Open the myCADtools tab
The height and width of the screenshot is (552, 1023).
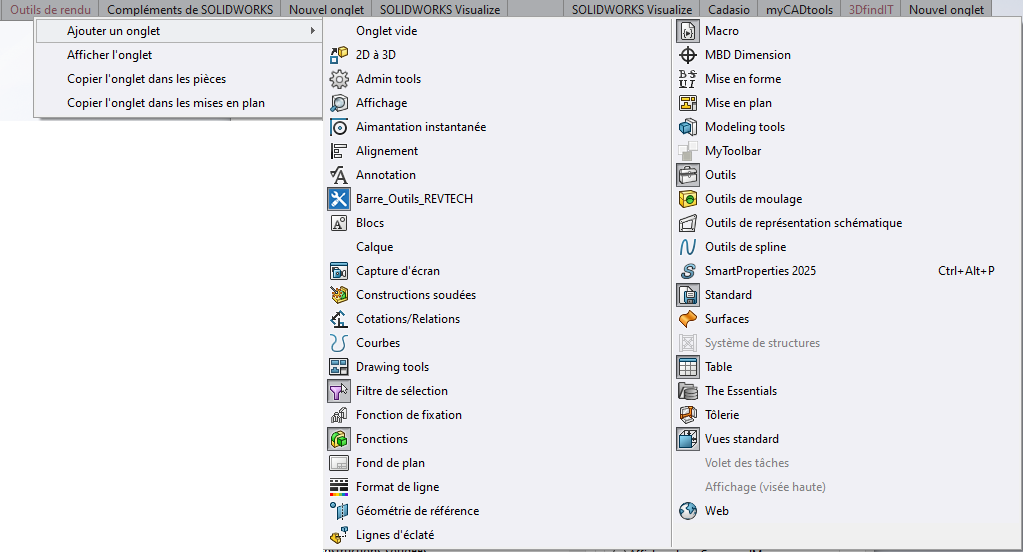coord(799,9)
